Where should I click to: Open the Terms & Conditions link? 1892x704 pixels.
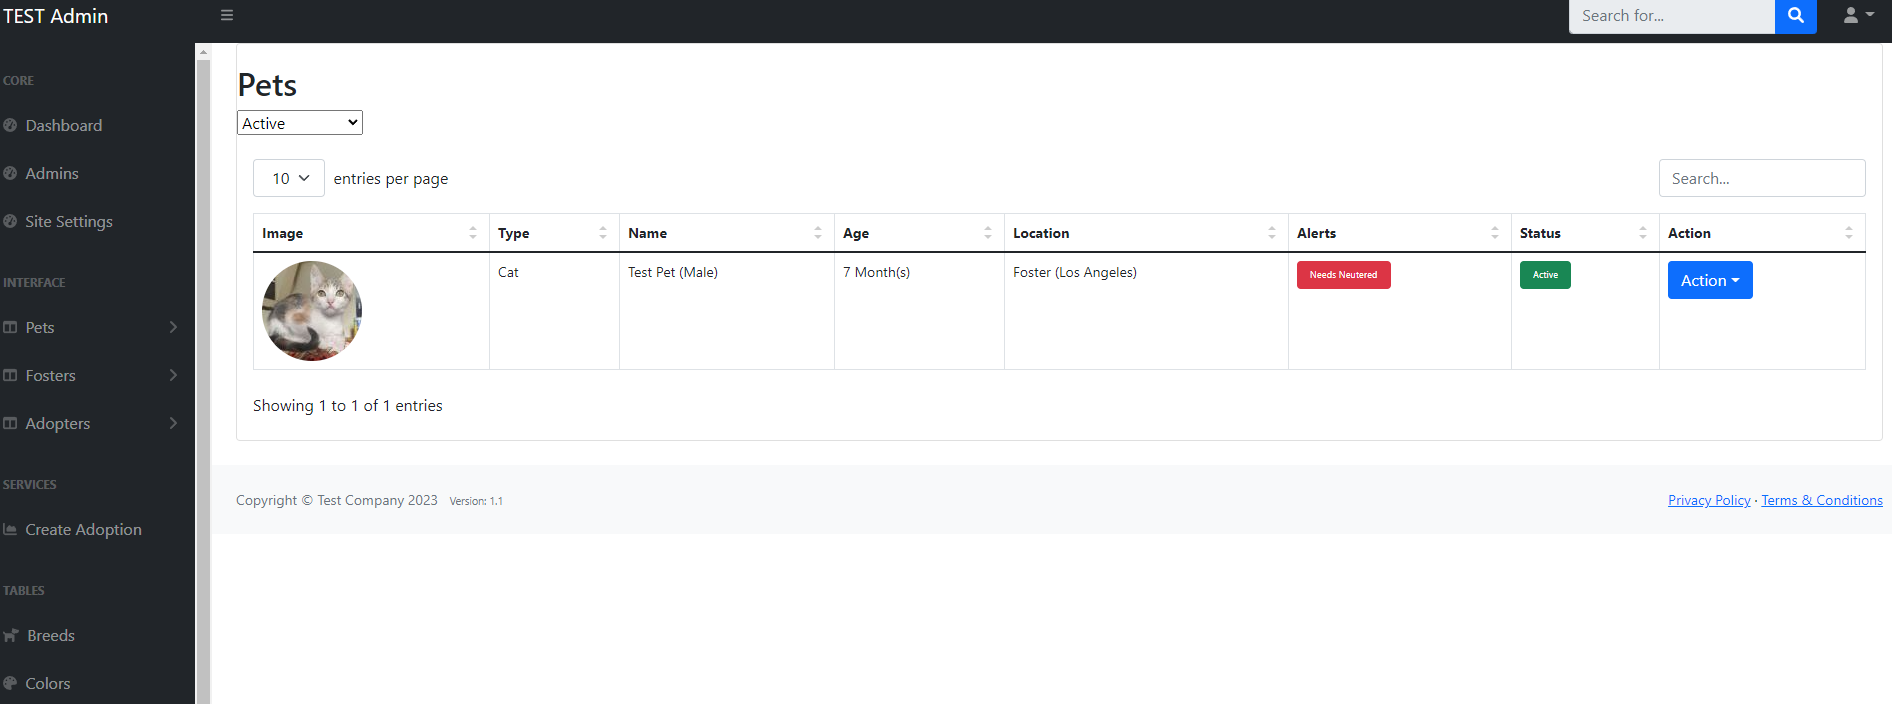(1821, 500)
